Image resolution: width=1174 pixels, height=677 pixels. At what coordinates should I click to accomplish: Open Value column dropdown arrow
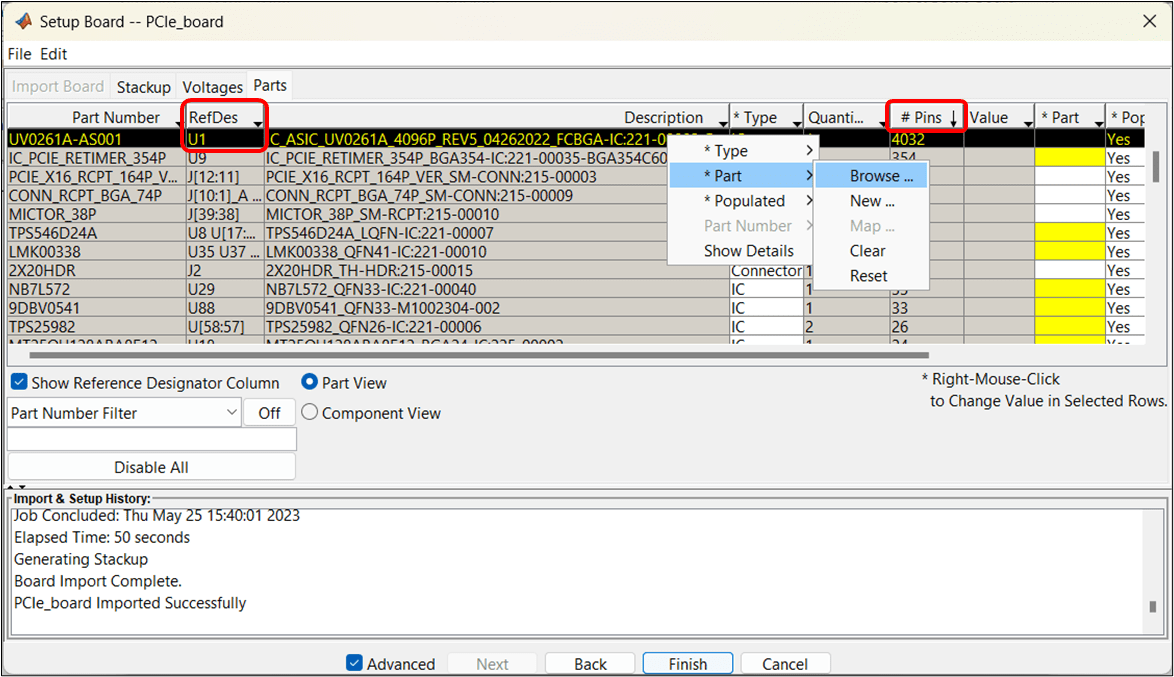point(1028,123)
